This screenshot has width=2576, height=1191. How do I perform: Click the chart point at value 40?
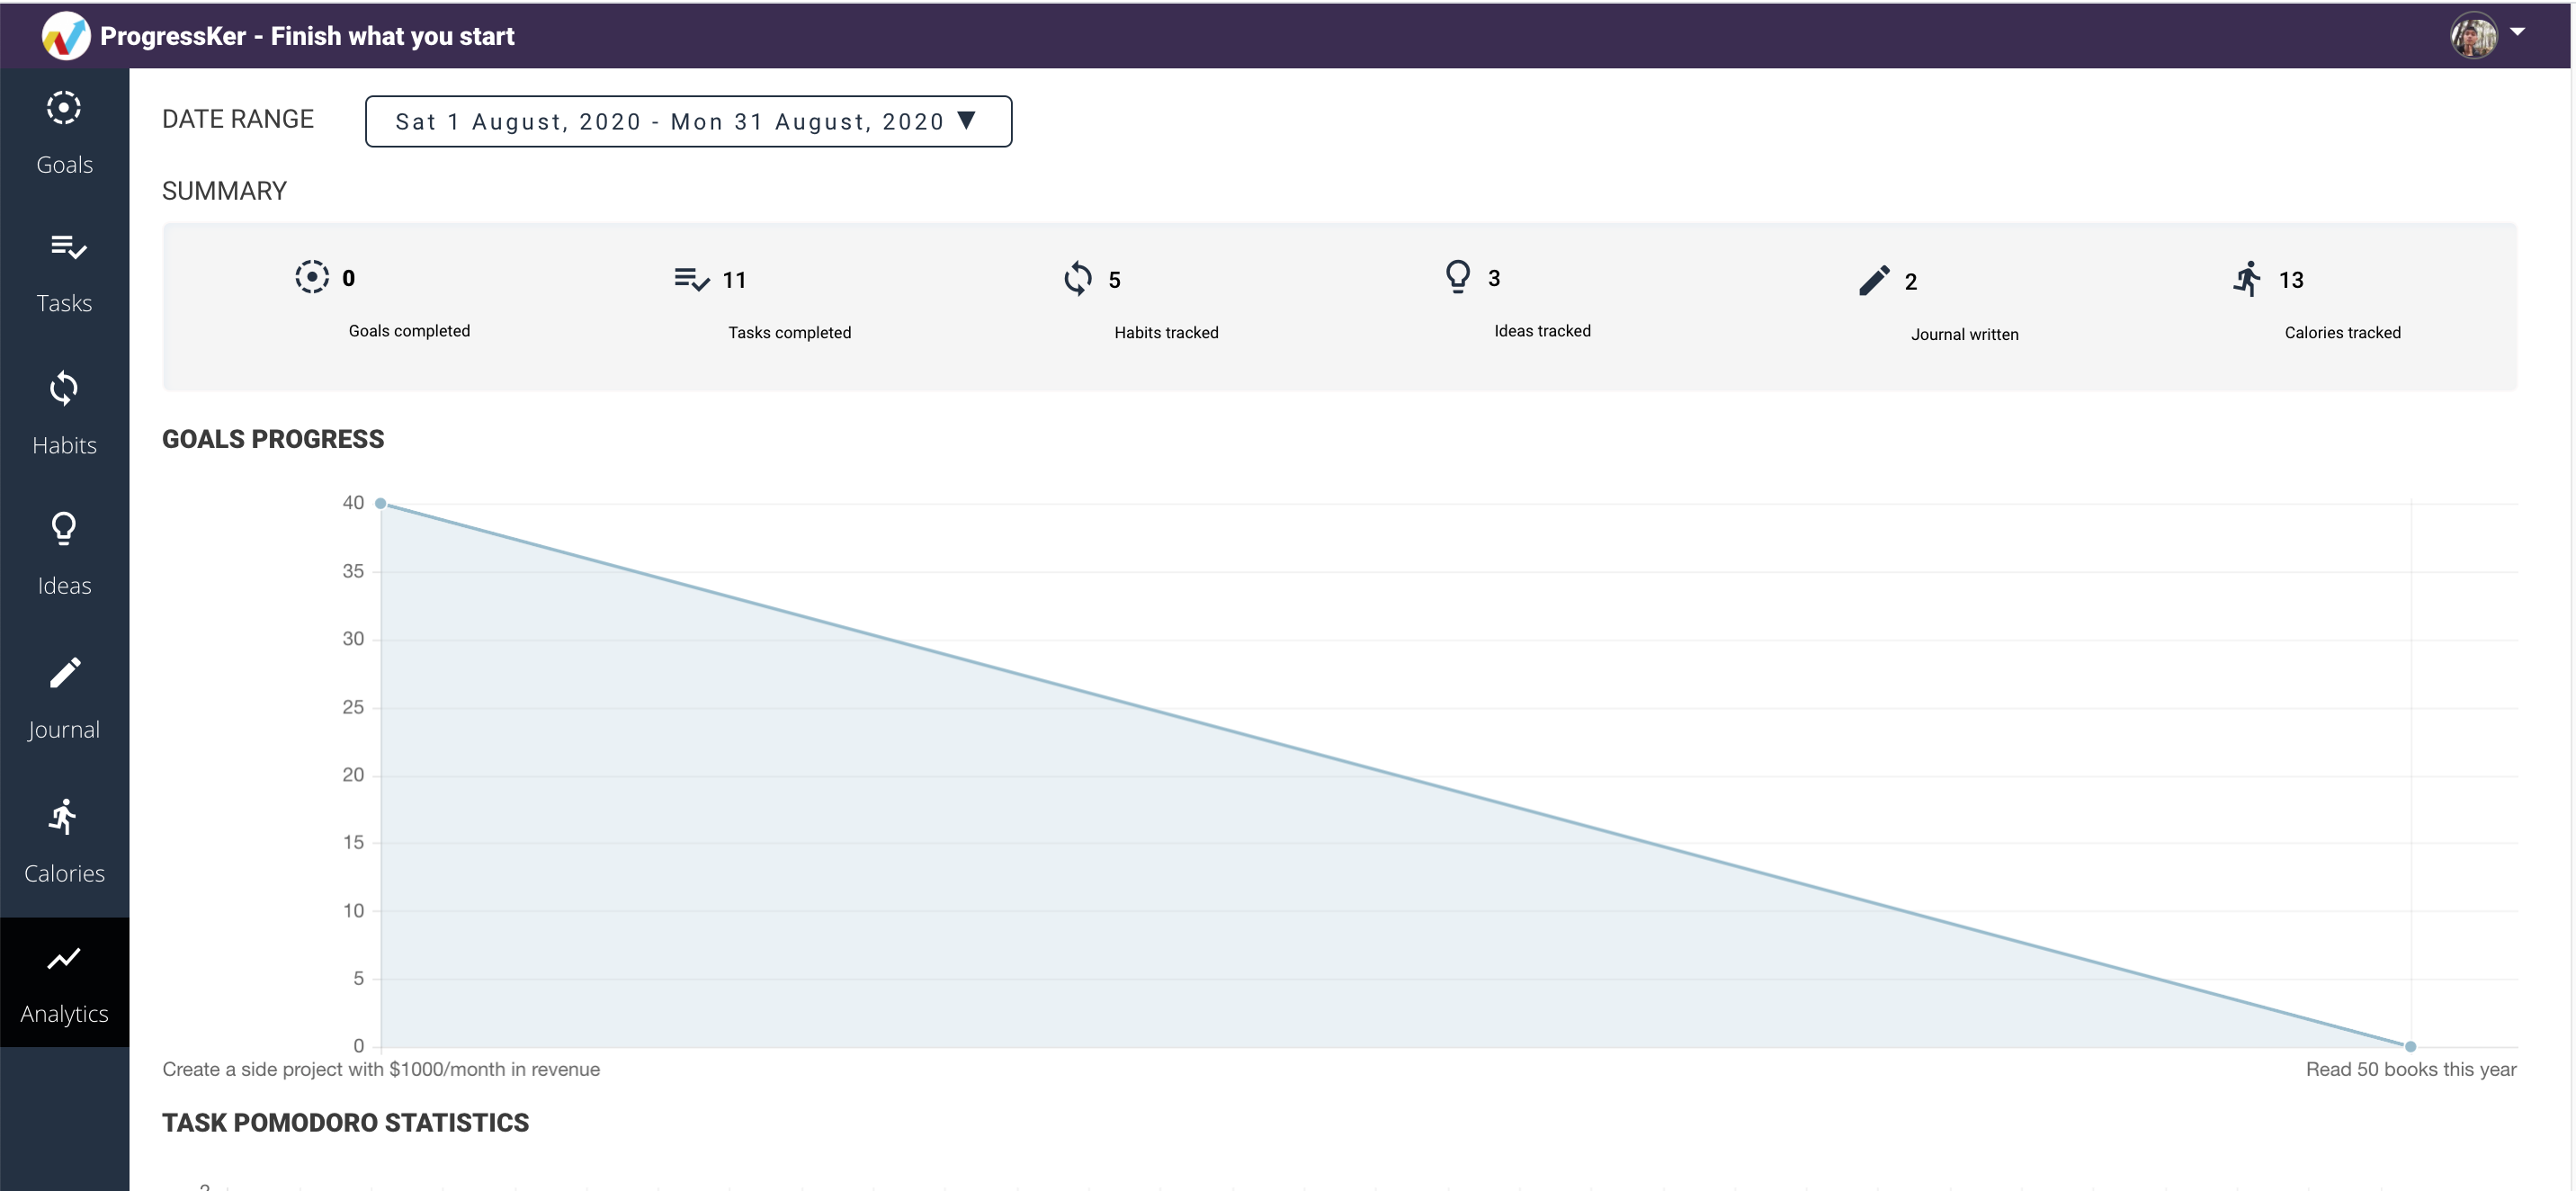click(381, 503)
